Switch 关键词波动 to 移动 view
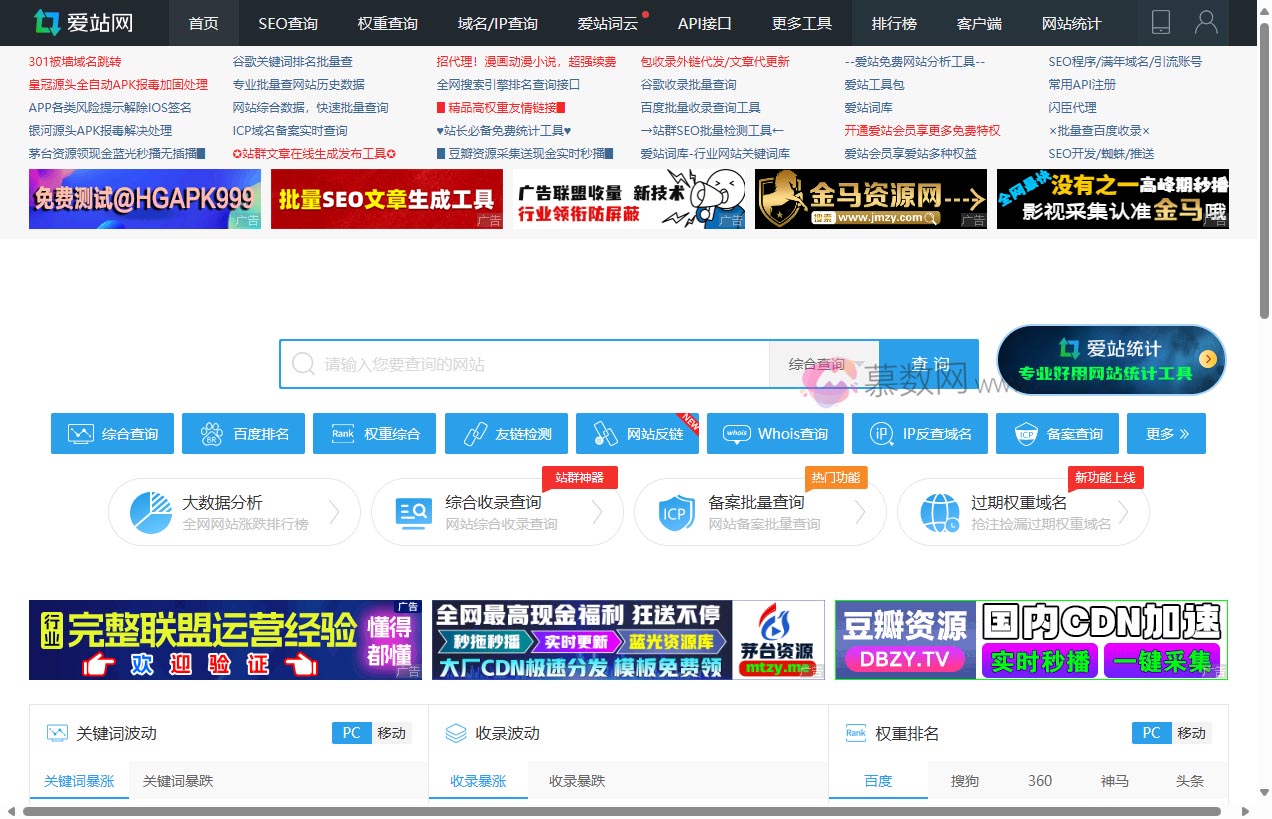 pyautogui.click(x=393, y=733)
